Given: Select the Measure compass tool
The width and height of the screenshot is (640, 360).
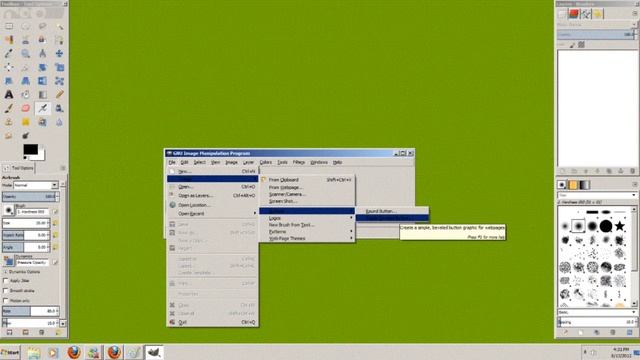Looking at the screenshot, I should [42, 53].
